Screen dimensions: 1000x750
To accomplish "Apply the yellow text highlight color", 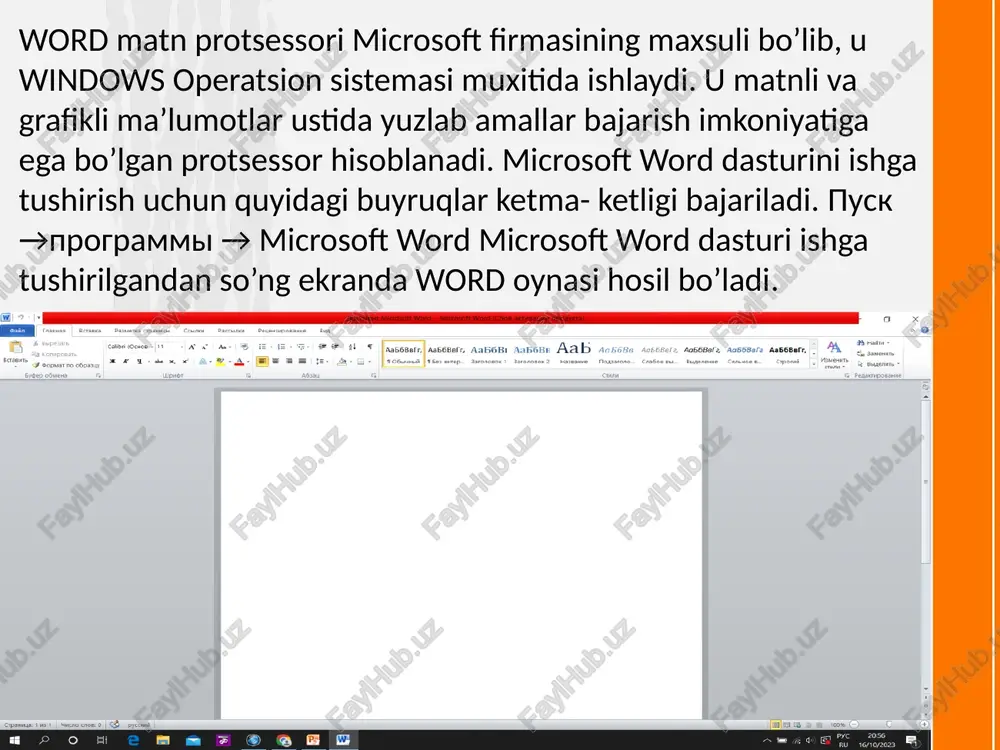I will [x=221, y=362].
